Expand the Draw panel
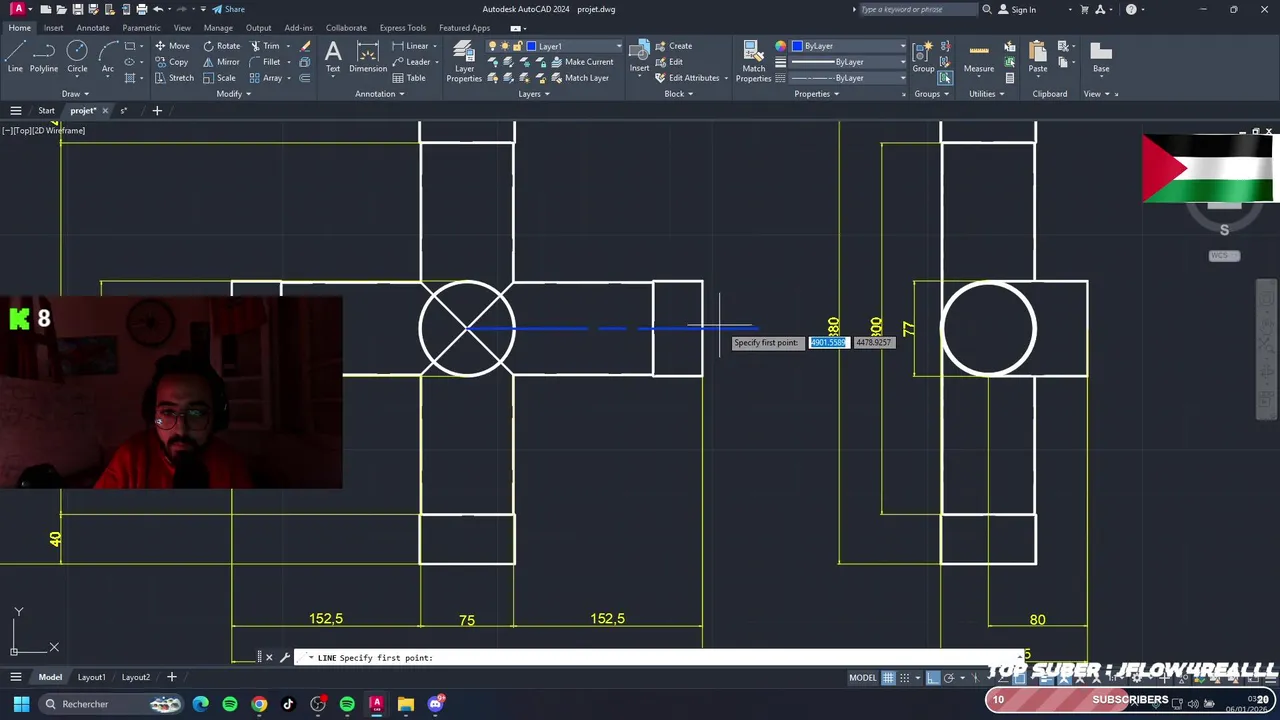Image resolution: width=1280 pixels, height=720 pixels. coord(76,94)
